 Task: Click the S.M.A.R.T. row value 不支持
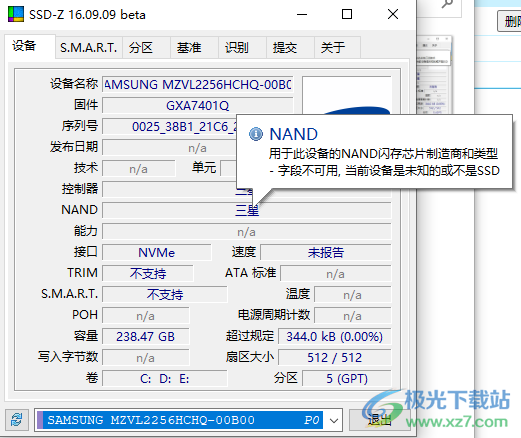tap(165, 294)
